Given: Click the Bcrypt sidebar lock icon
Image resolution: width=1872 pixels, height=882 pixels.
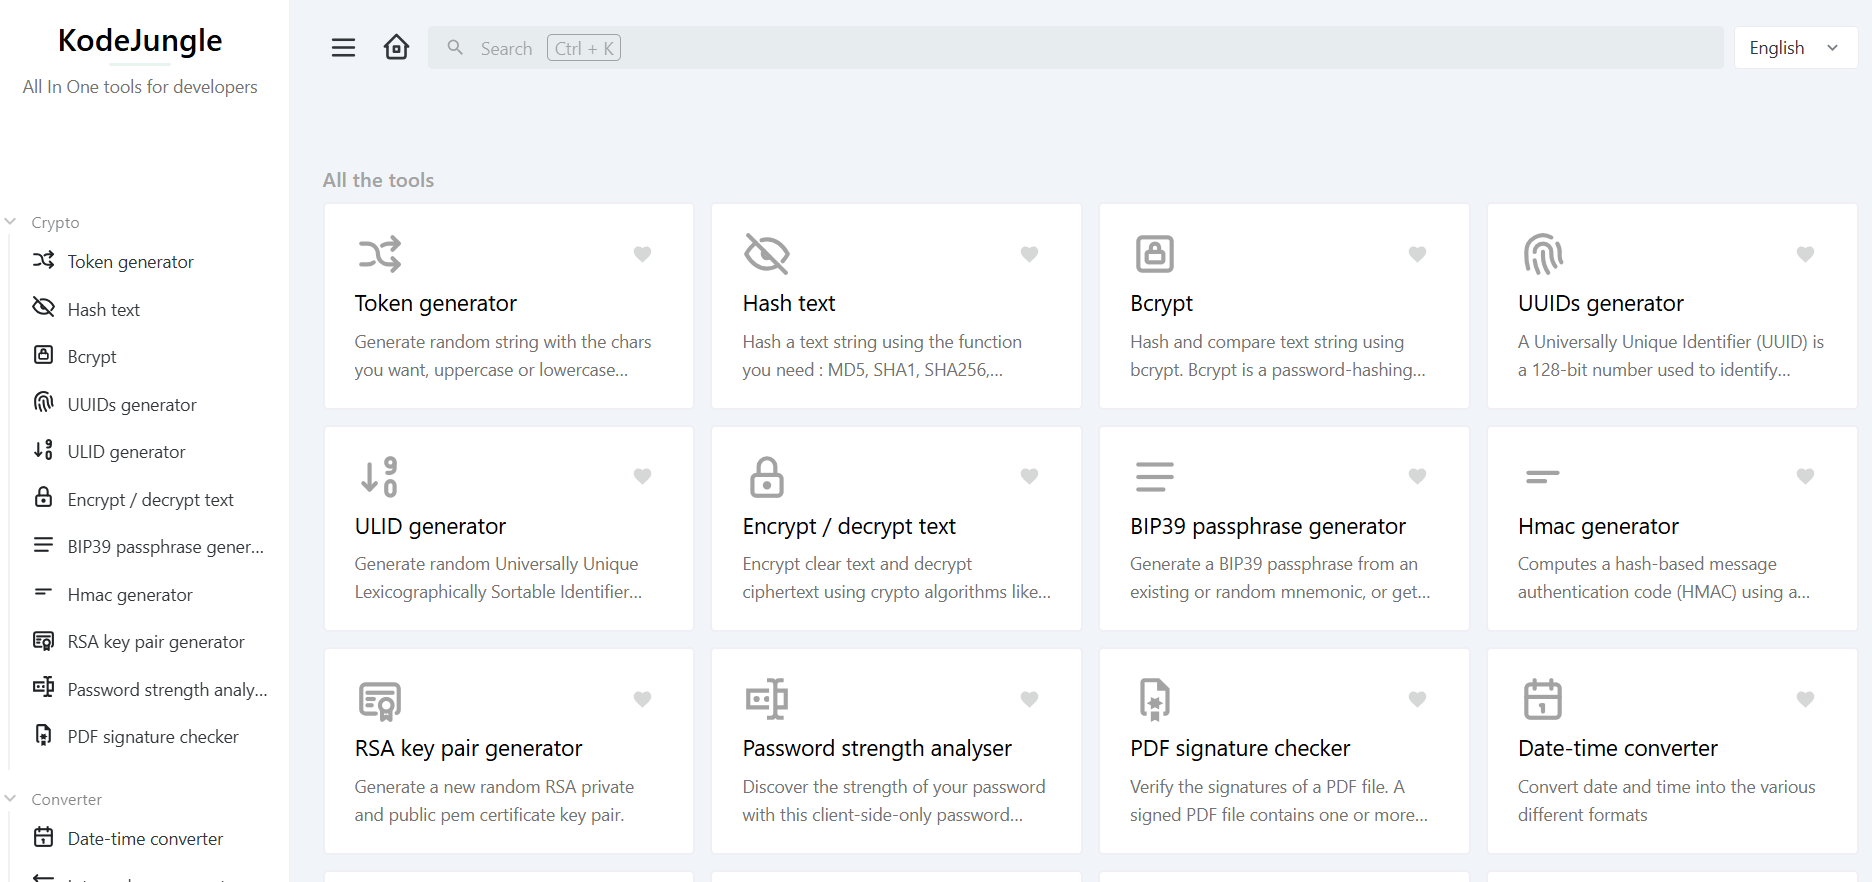Looking at the screenshot, I should pyautogui.click(x=43, y=355).
